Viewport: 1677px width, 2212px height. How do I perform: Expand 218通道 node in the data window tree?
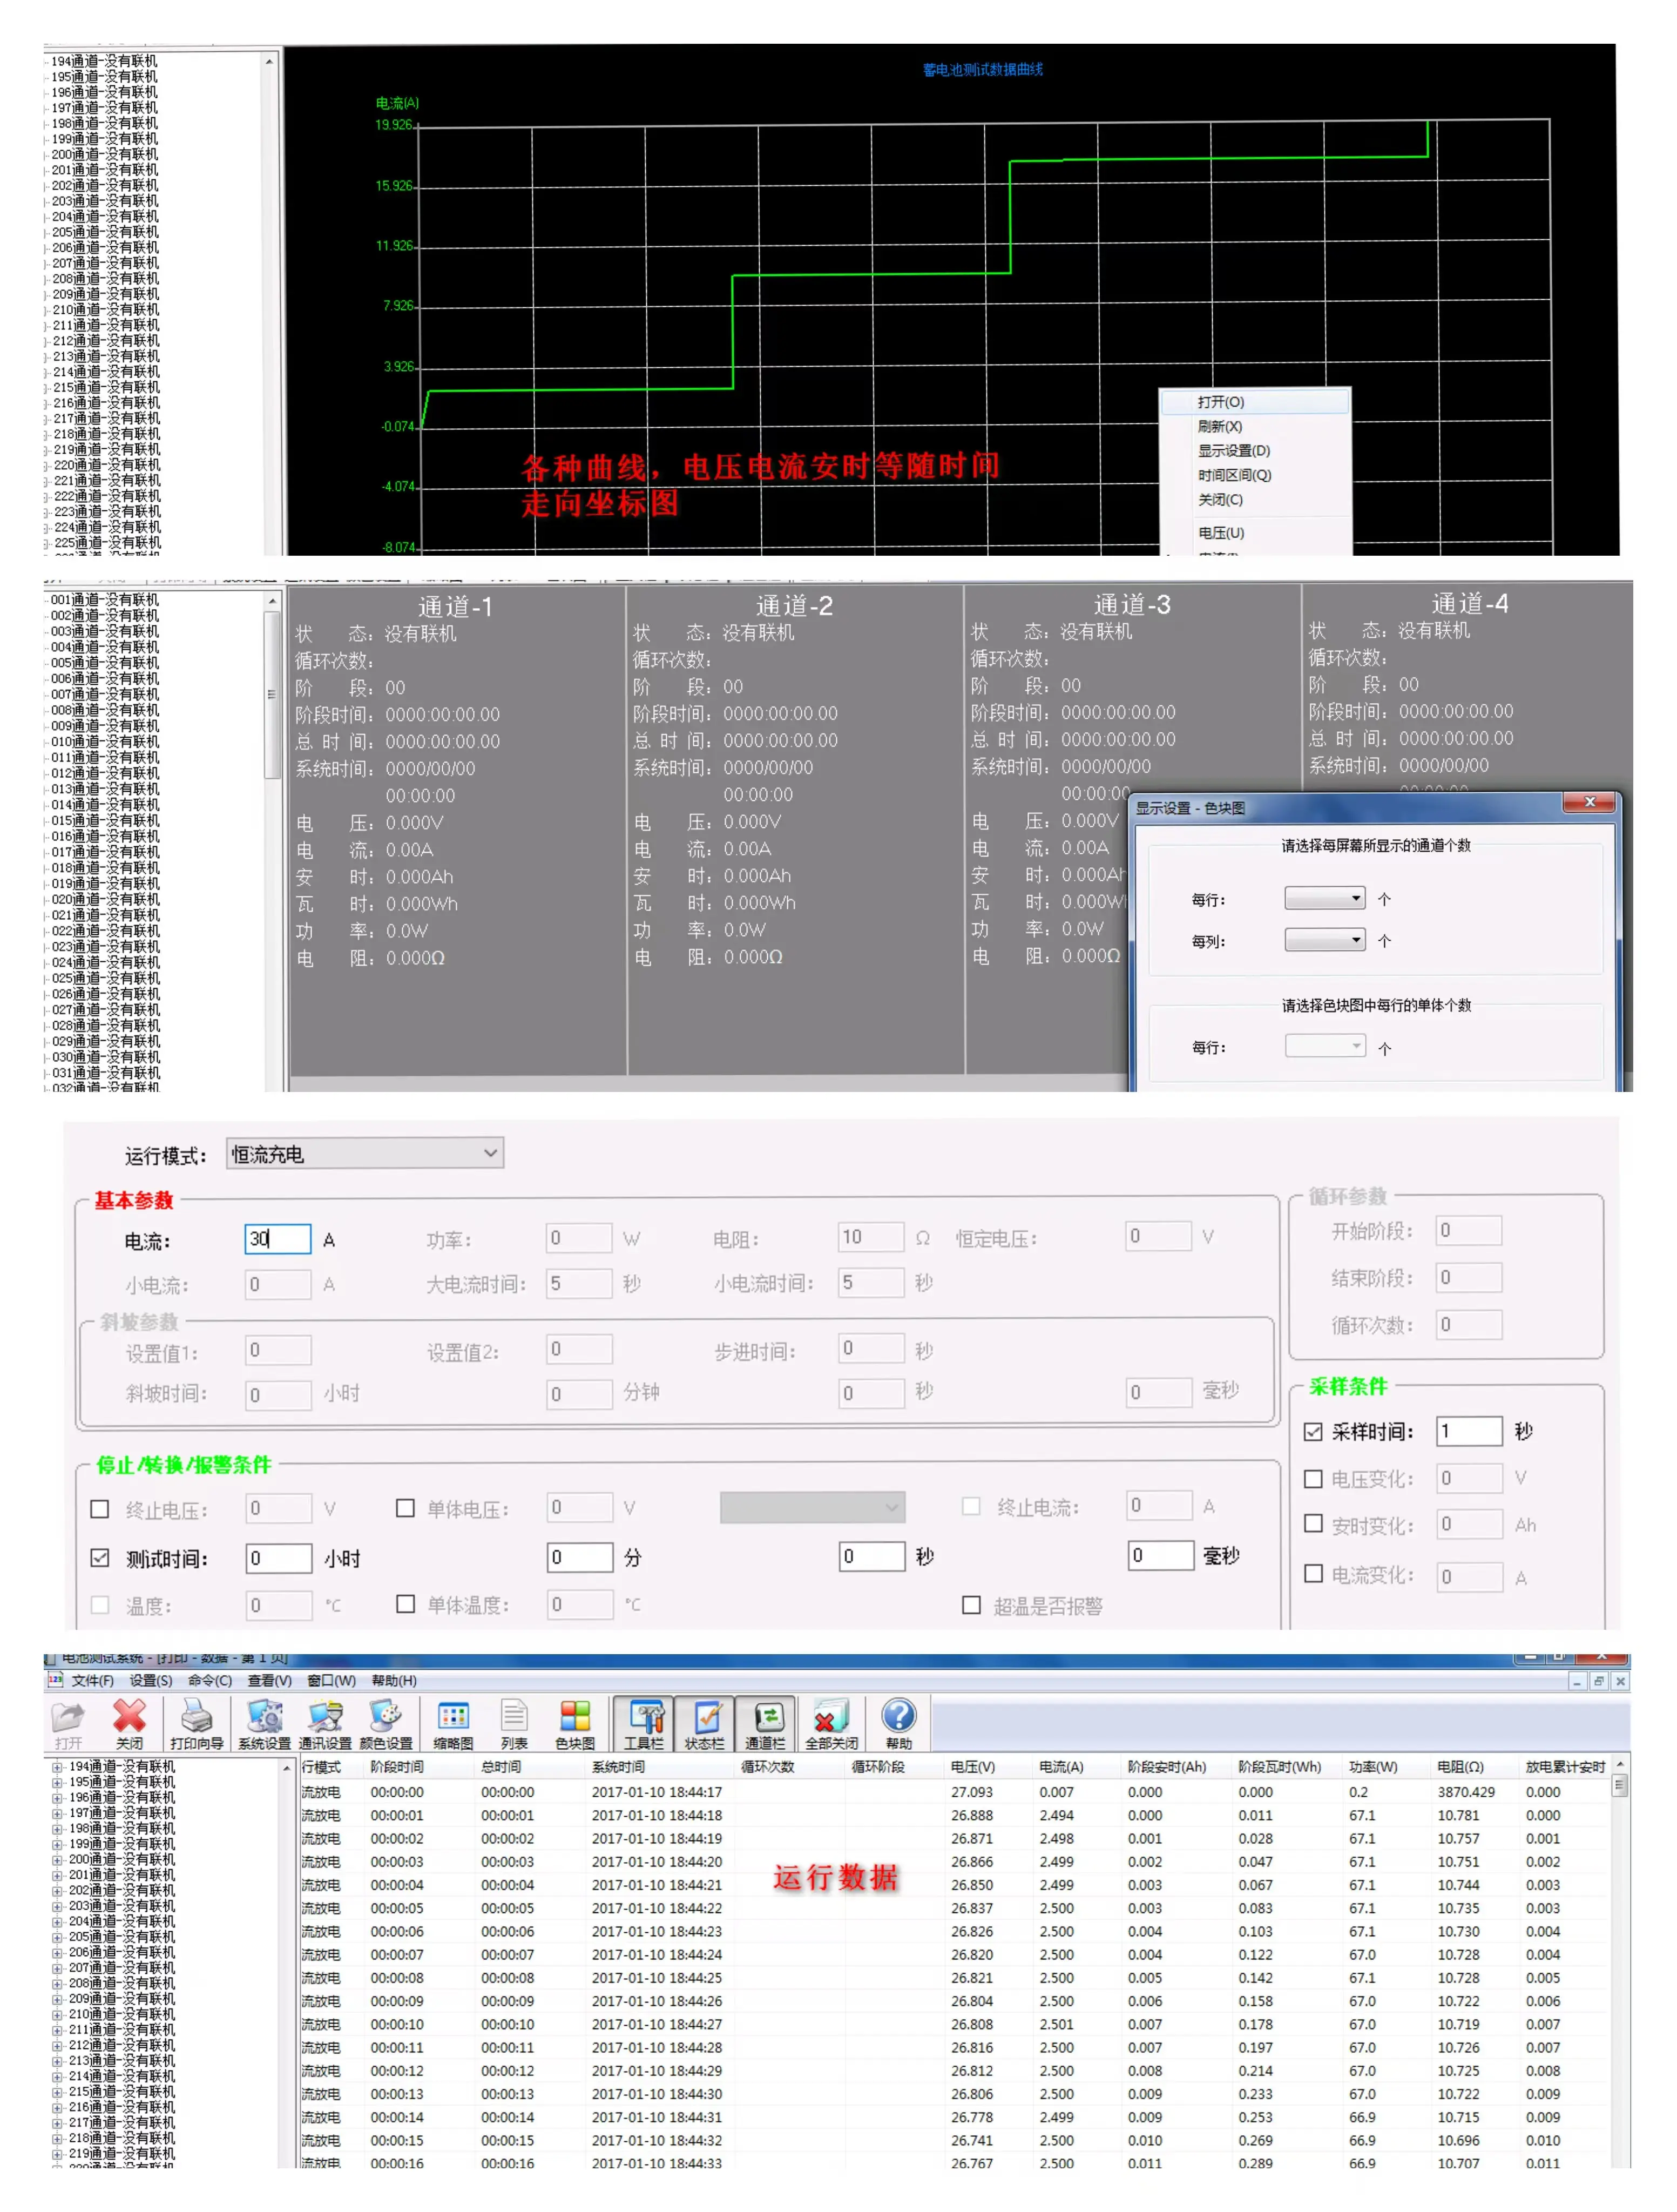pos(57,2138)
